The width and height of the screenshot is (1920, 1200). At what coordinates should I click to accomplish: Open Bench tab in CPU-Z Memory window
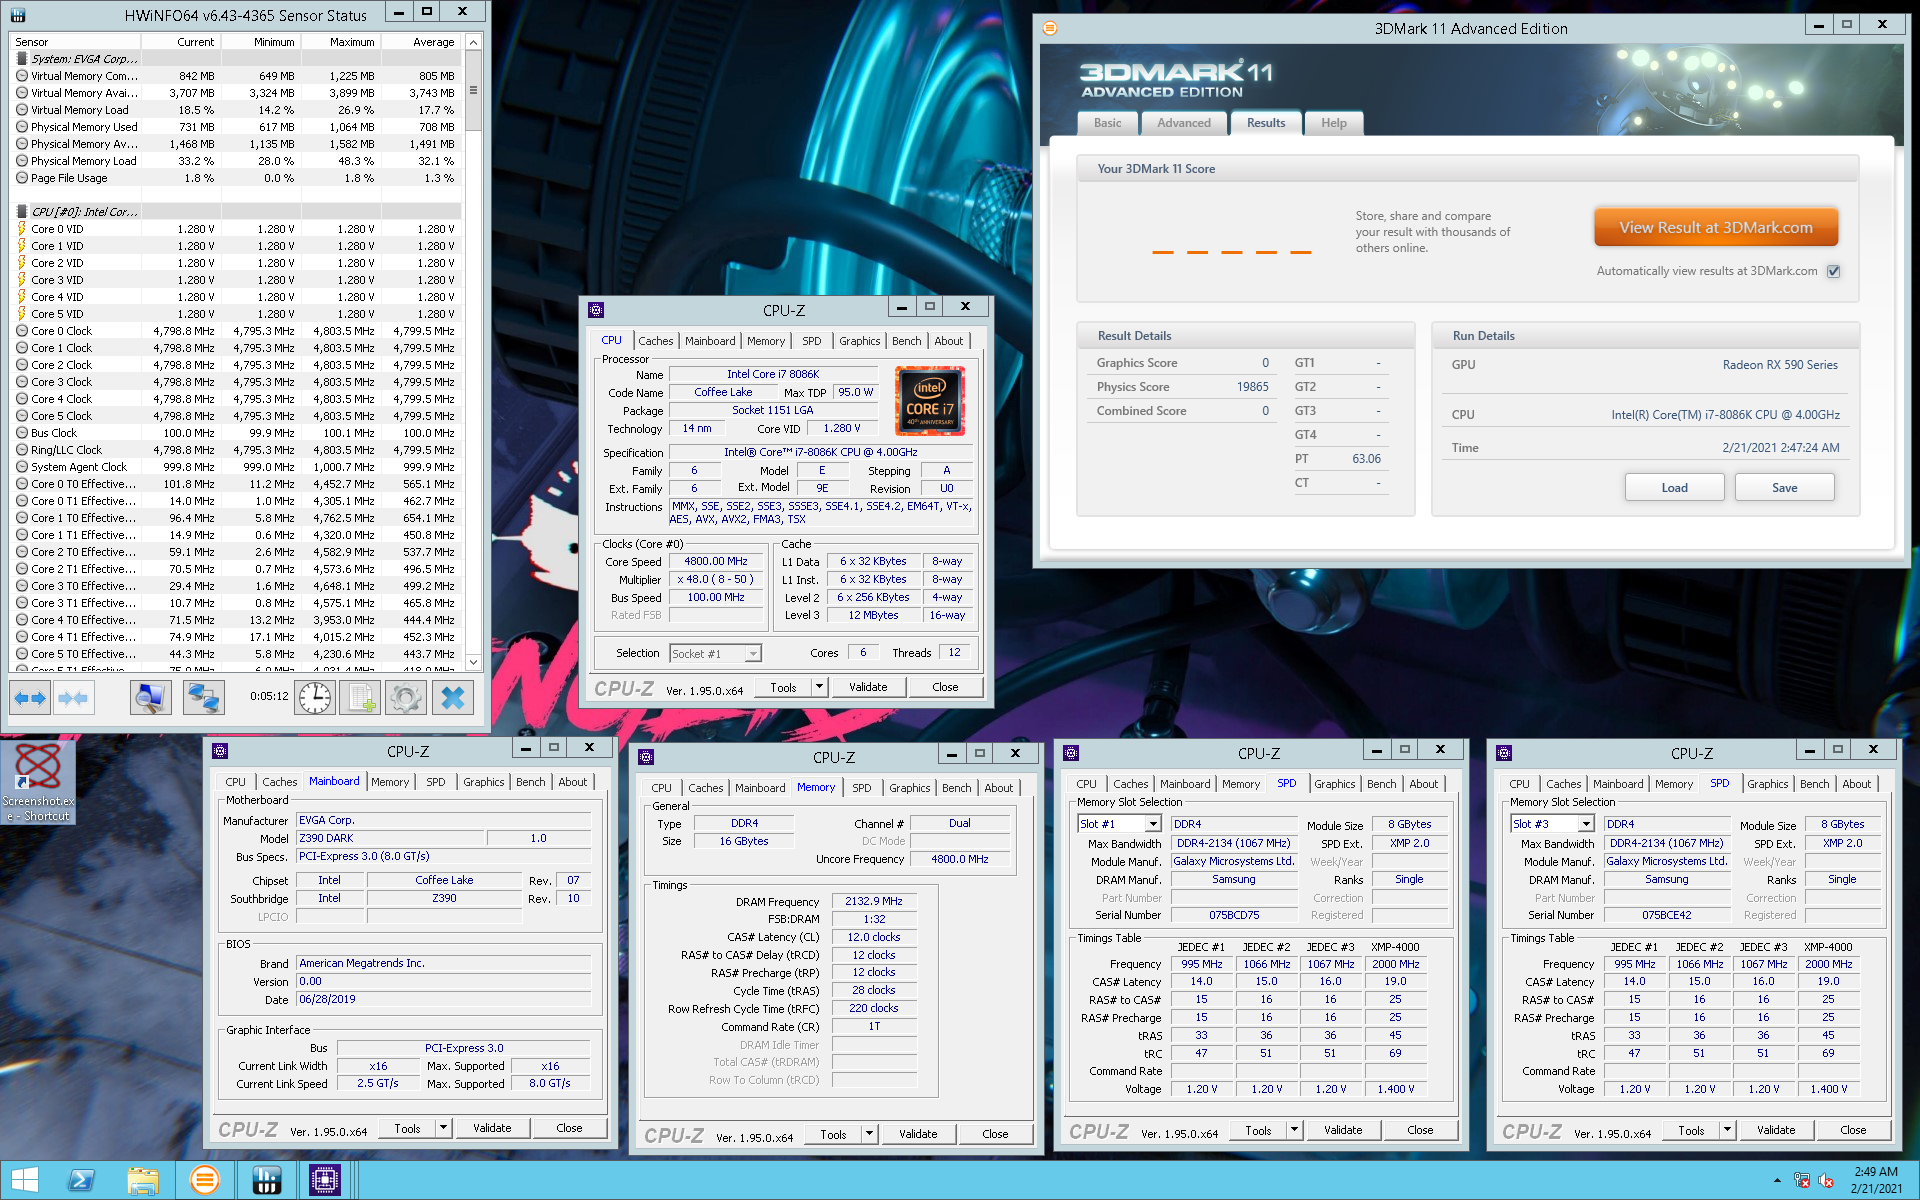click(956, 788)
